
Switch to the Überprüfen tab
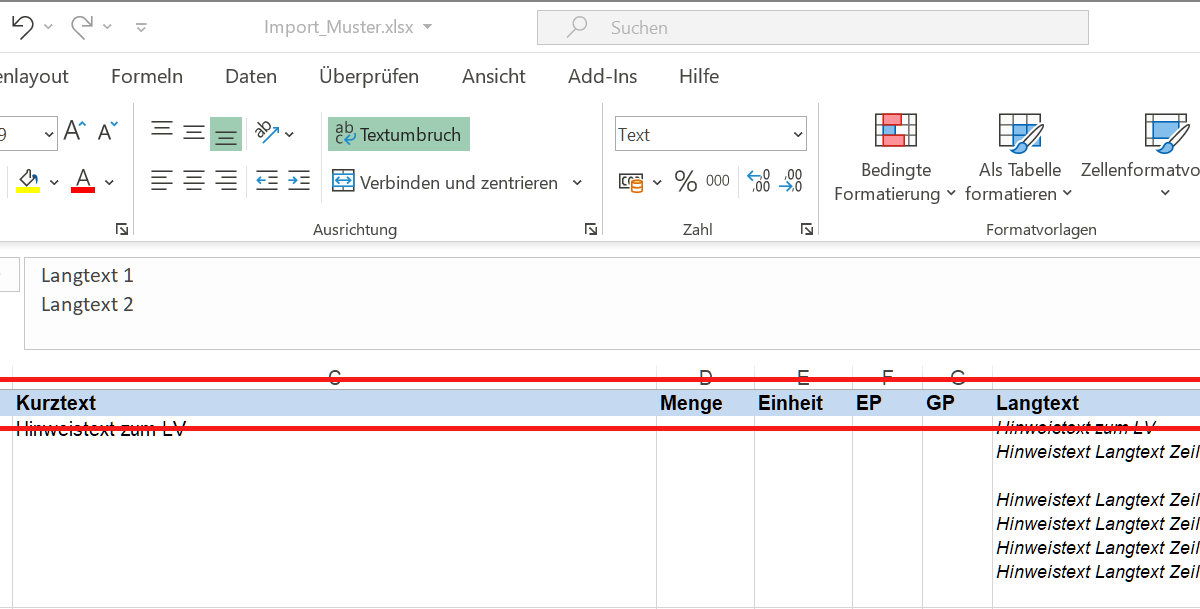pyautogui.click(x=369, y=76)
